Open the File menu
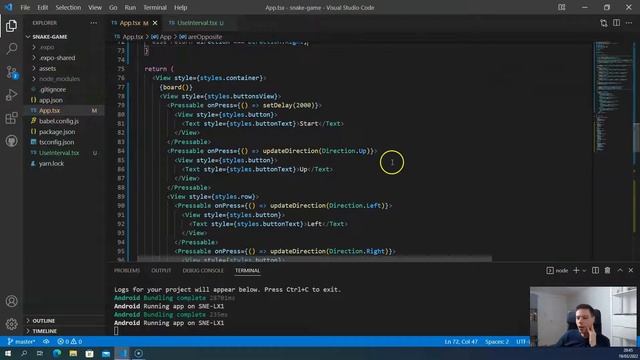640x360 pixels. coord(25,7)
